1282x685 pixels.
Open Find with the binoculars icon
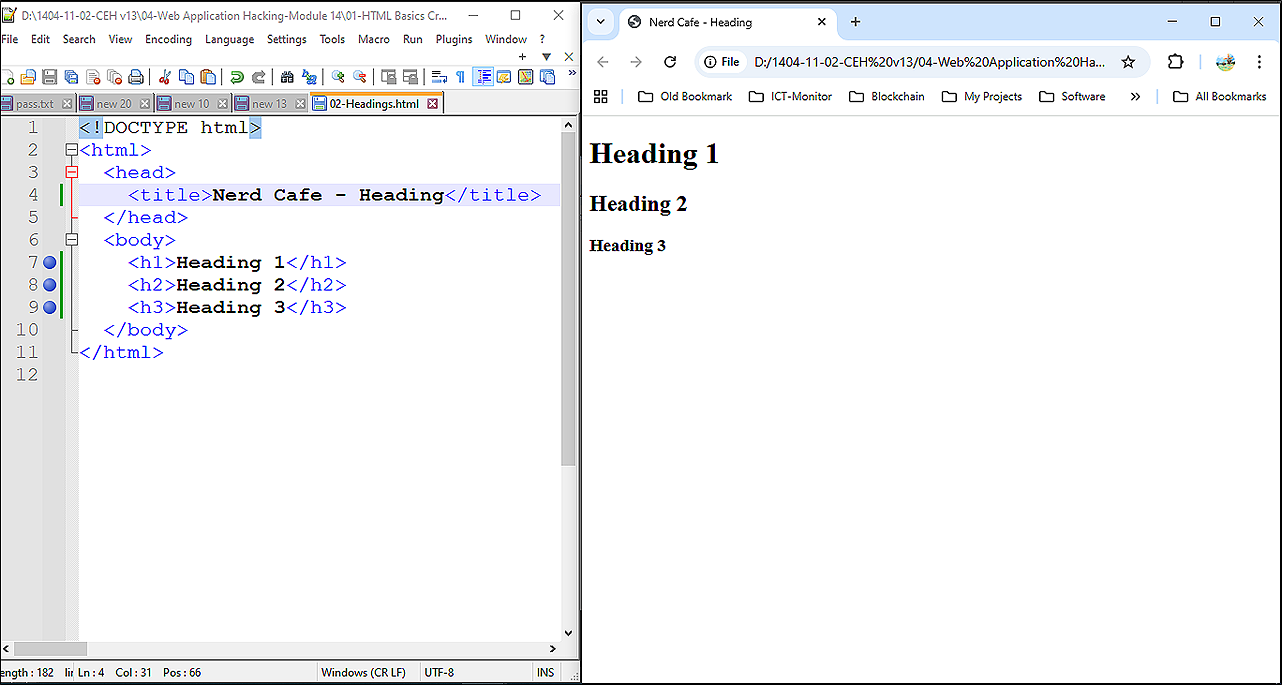coord(287,77)
